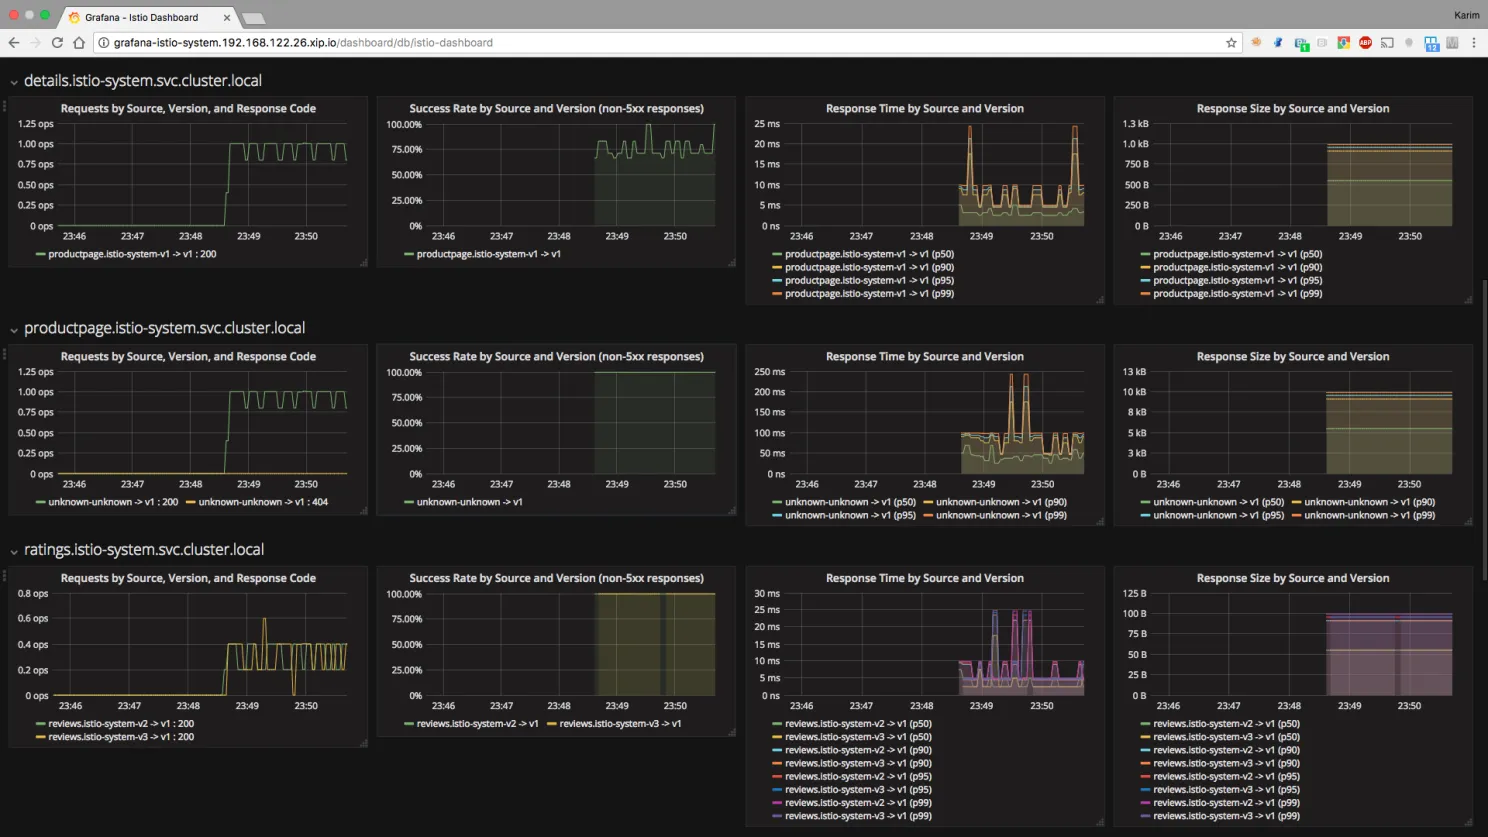Go back using the browser back arrow
The width and height of the screenshot is (1488, 837).
14,43
